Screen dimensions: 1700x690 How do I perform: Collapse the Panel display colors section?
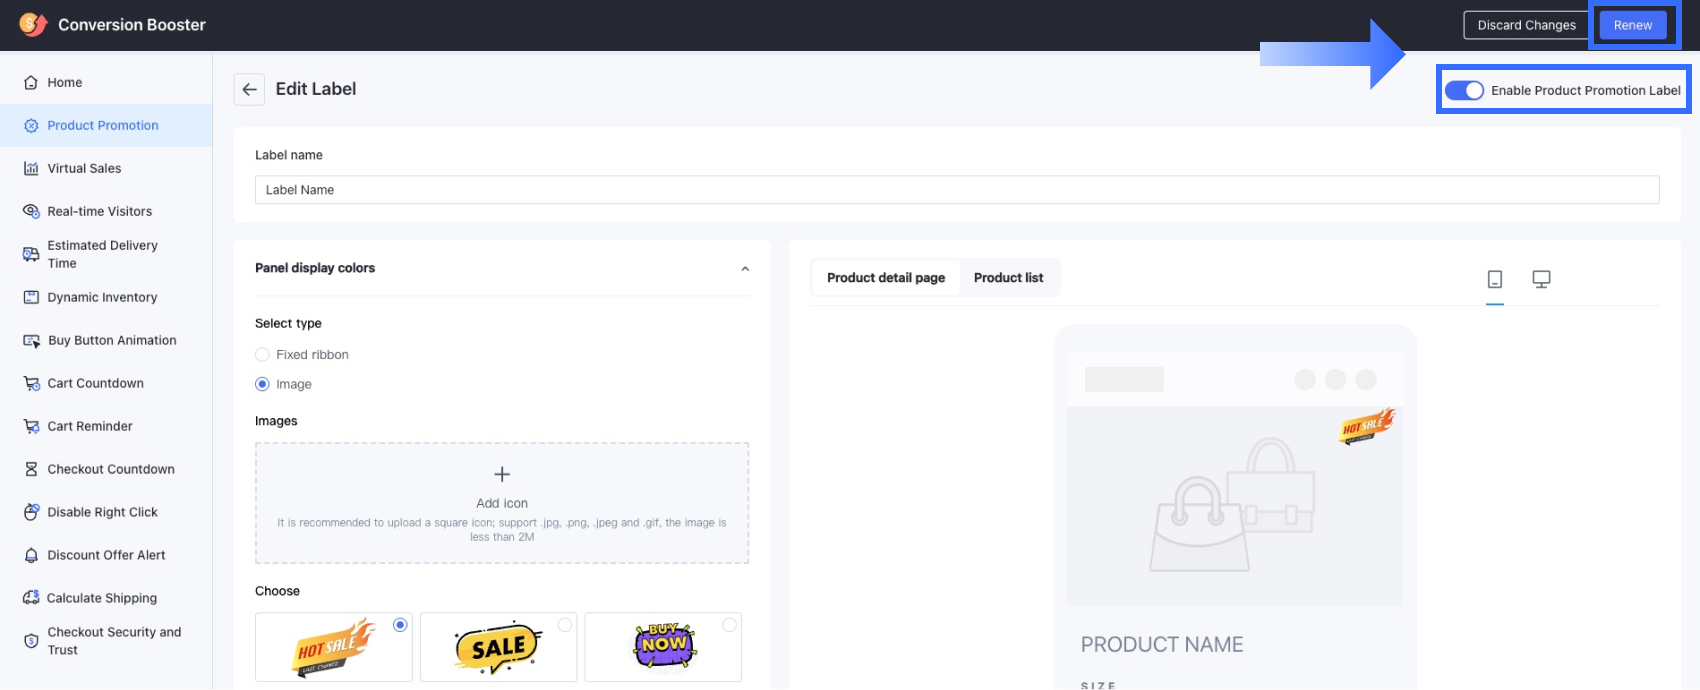745,269
